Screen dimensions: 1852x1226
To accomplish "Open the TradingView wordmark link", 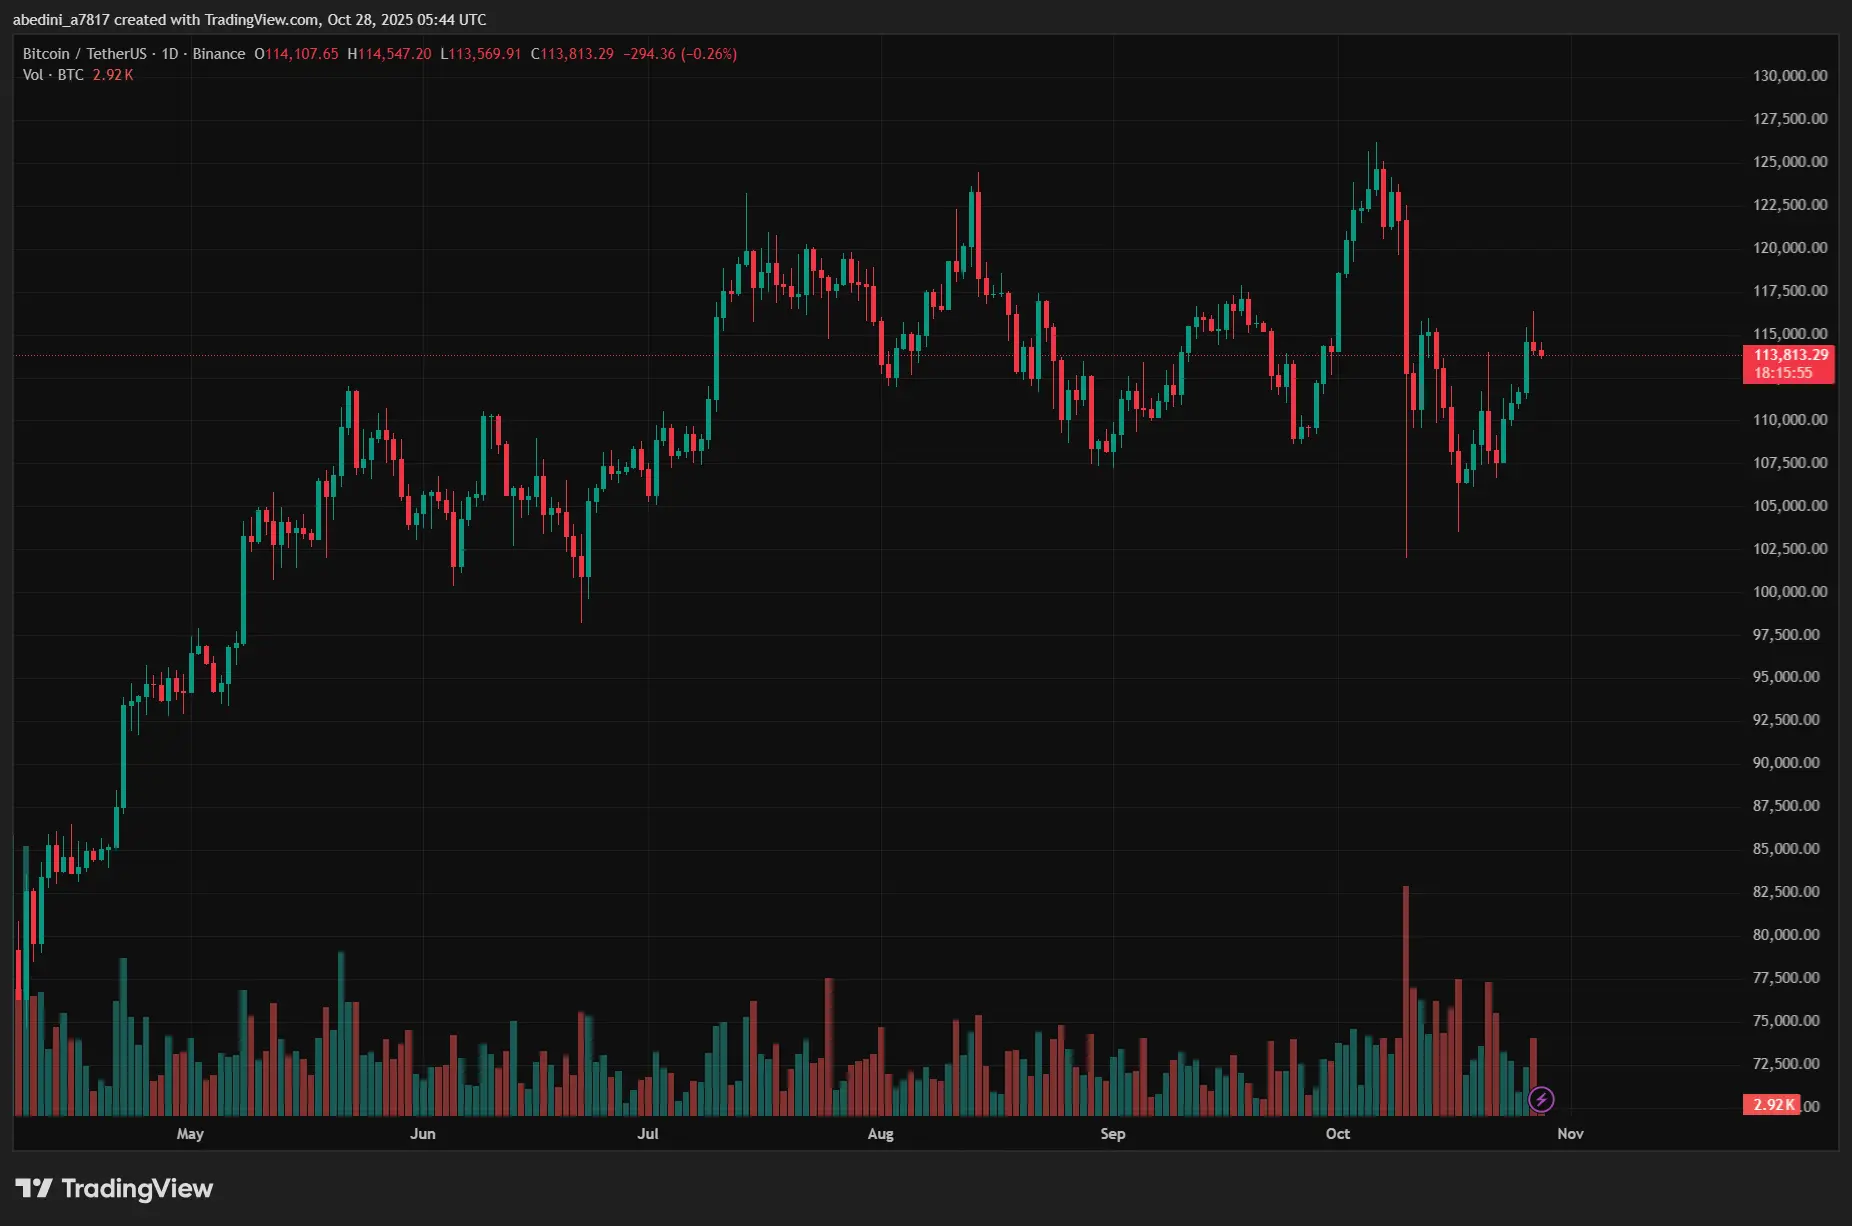I will pyautogui.click(x=137, y=1188).
